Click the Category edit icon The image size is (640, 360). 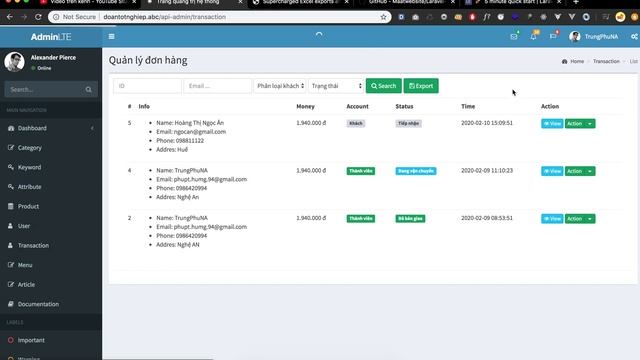(11, 148)
